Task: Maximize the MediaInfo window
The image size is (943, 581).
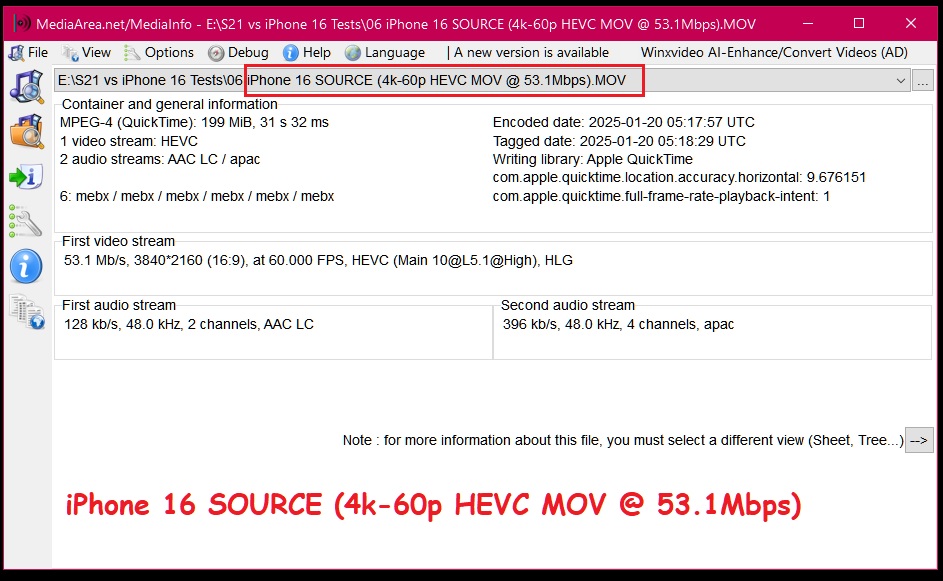Action: [x=859, y=23]
